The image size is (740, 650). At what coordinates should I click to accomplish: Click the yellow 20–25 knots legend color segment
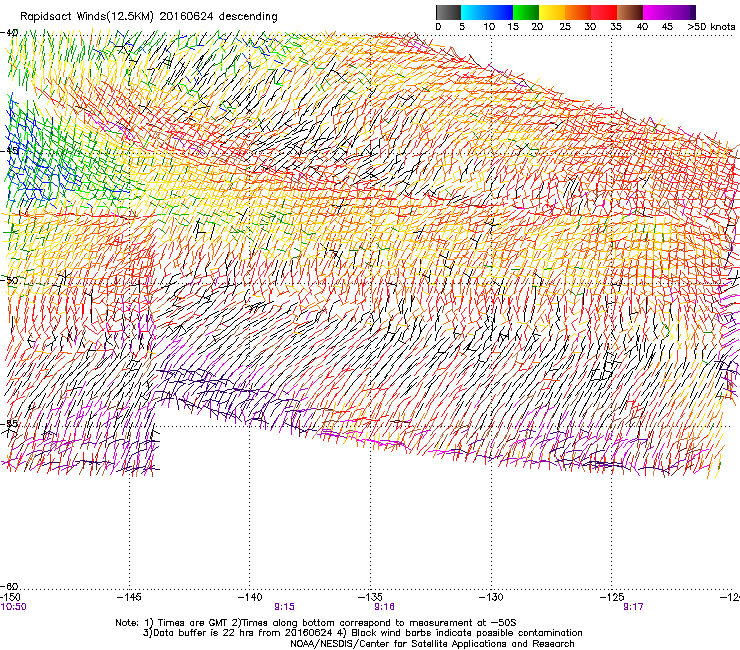coord(552,12)
